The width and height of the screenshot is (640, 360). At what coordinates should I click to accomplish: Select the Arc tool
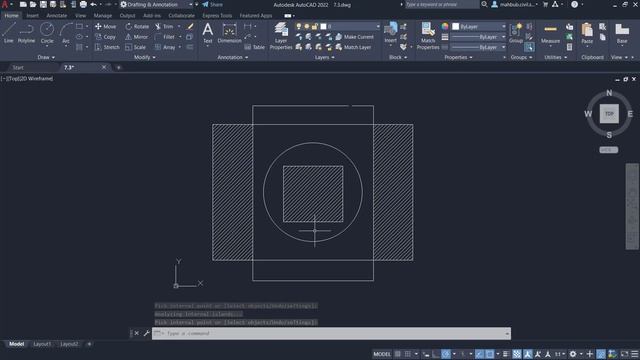click(x=66, y=33)
